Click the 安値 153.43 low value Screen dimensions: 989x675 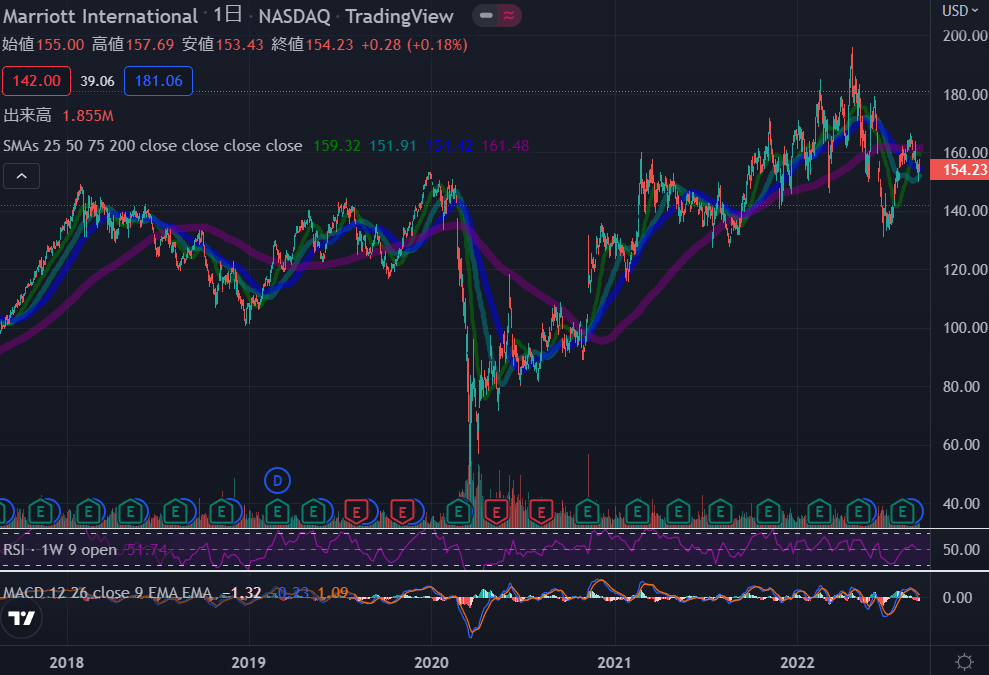[223, 44]
